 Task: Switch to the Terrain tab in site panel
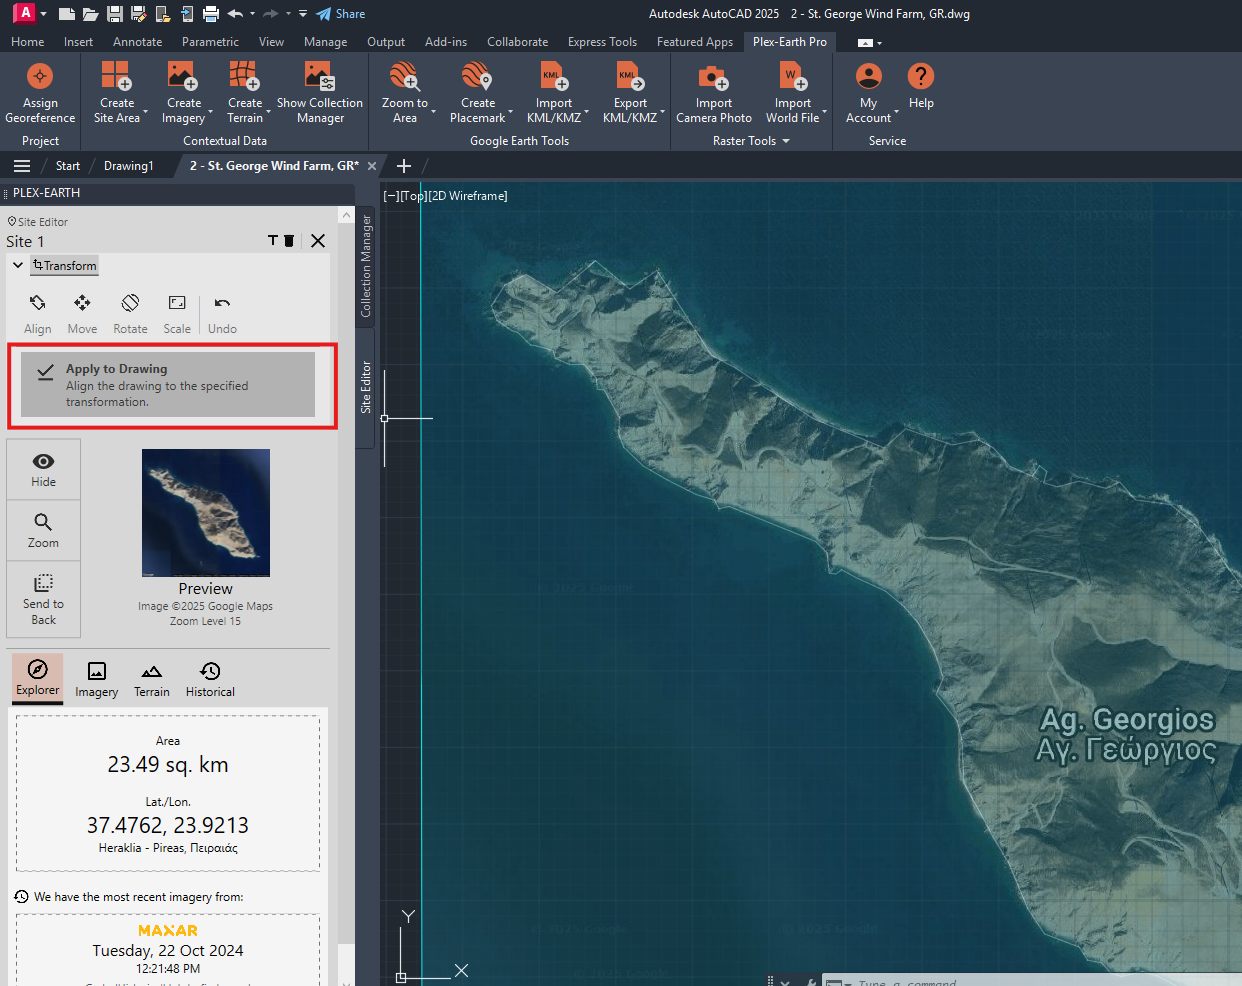[152, 678]
